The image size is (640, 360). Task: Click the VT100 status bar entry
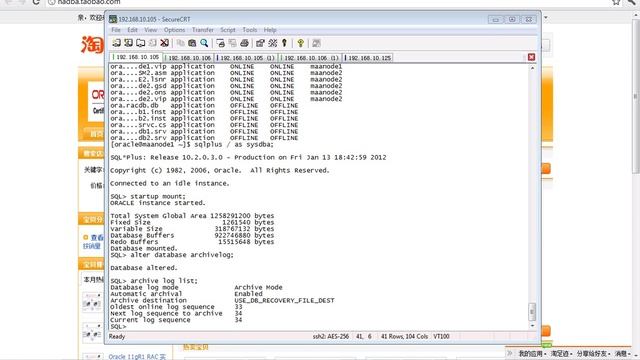point(441,336)
